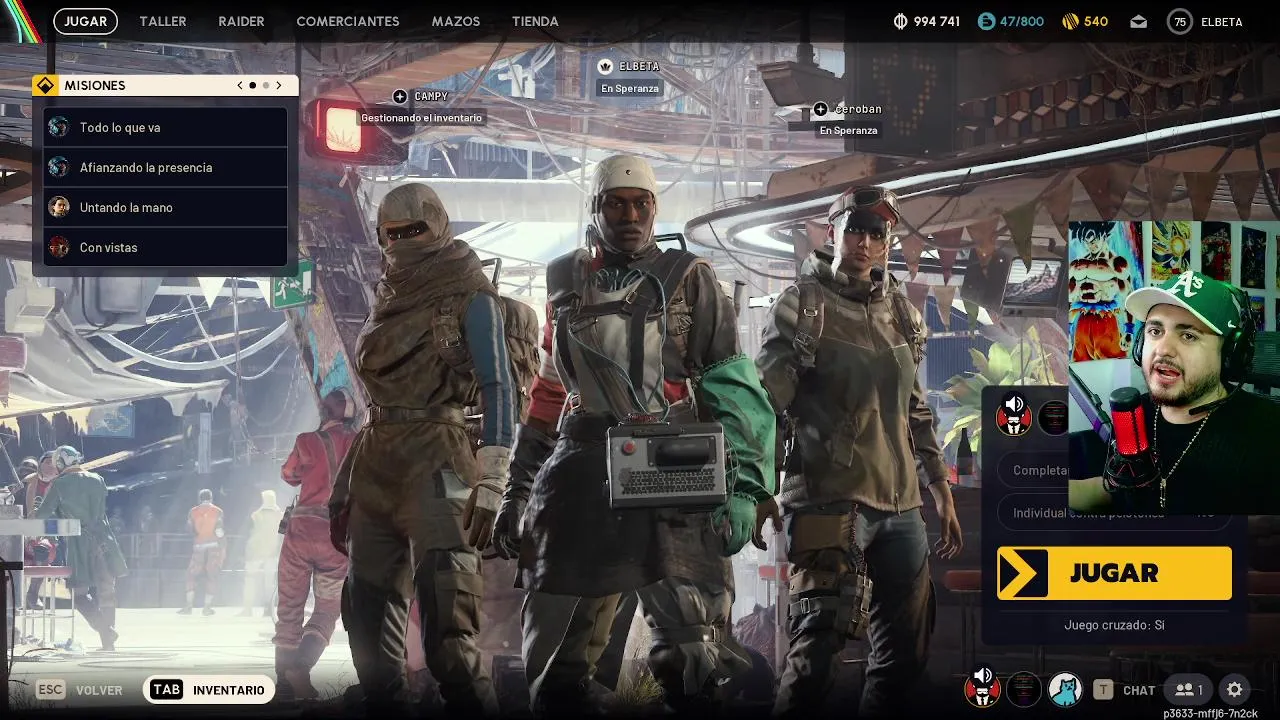Select the Ceroban squad member name

pyautogui.click(x=858, y=109)
